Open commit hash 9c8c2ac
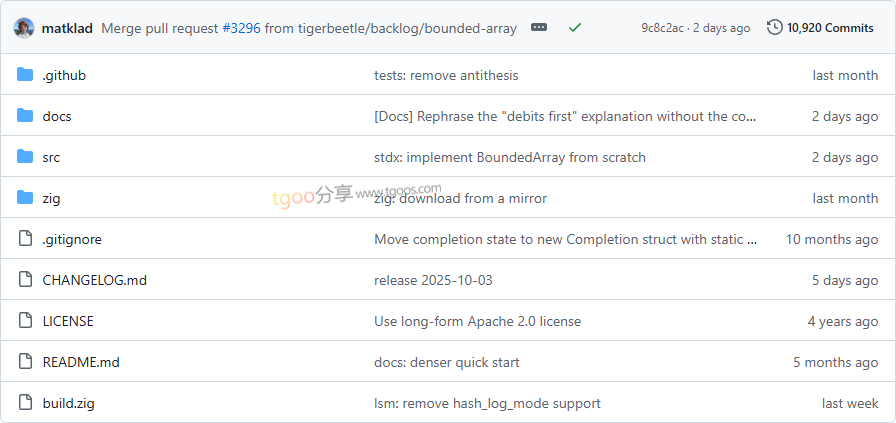 (664, 28)
